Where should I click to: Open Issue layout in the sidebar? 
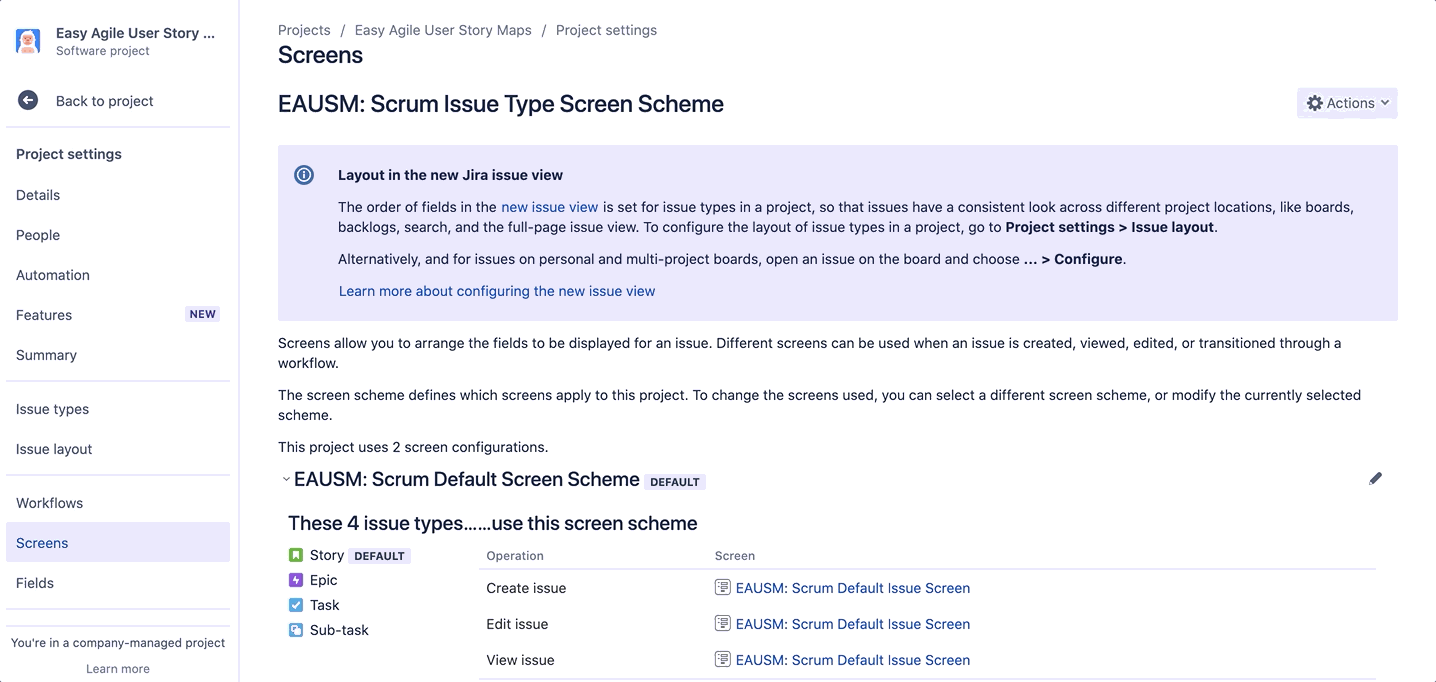click(x=54, y=449)
